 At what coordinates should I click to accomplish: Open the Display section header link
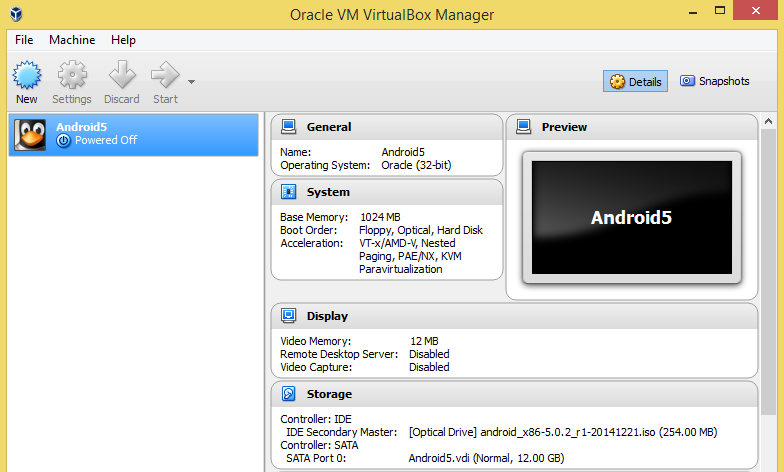[327, 316]
